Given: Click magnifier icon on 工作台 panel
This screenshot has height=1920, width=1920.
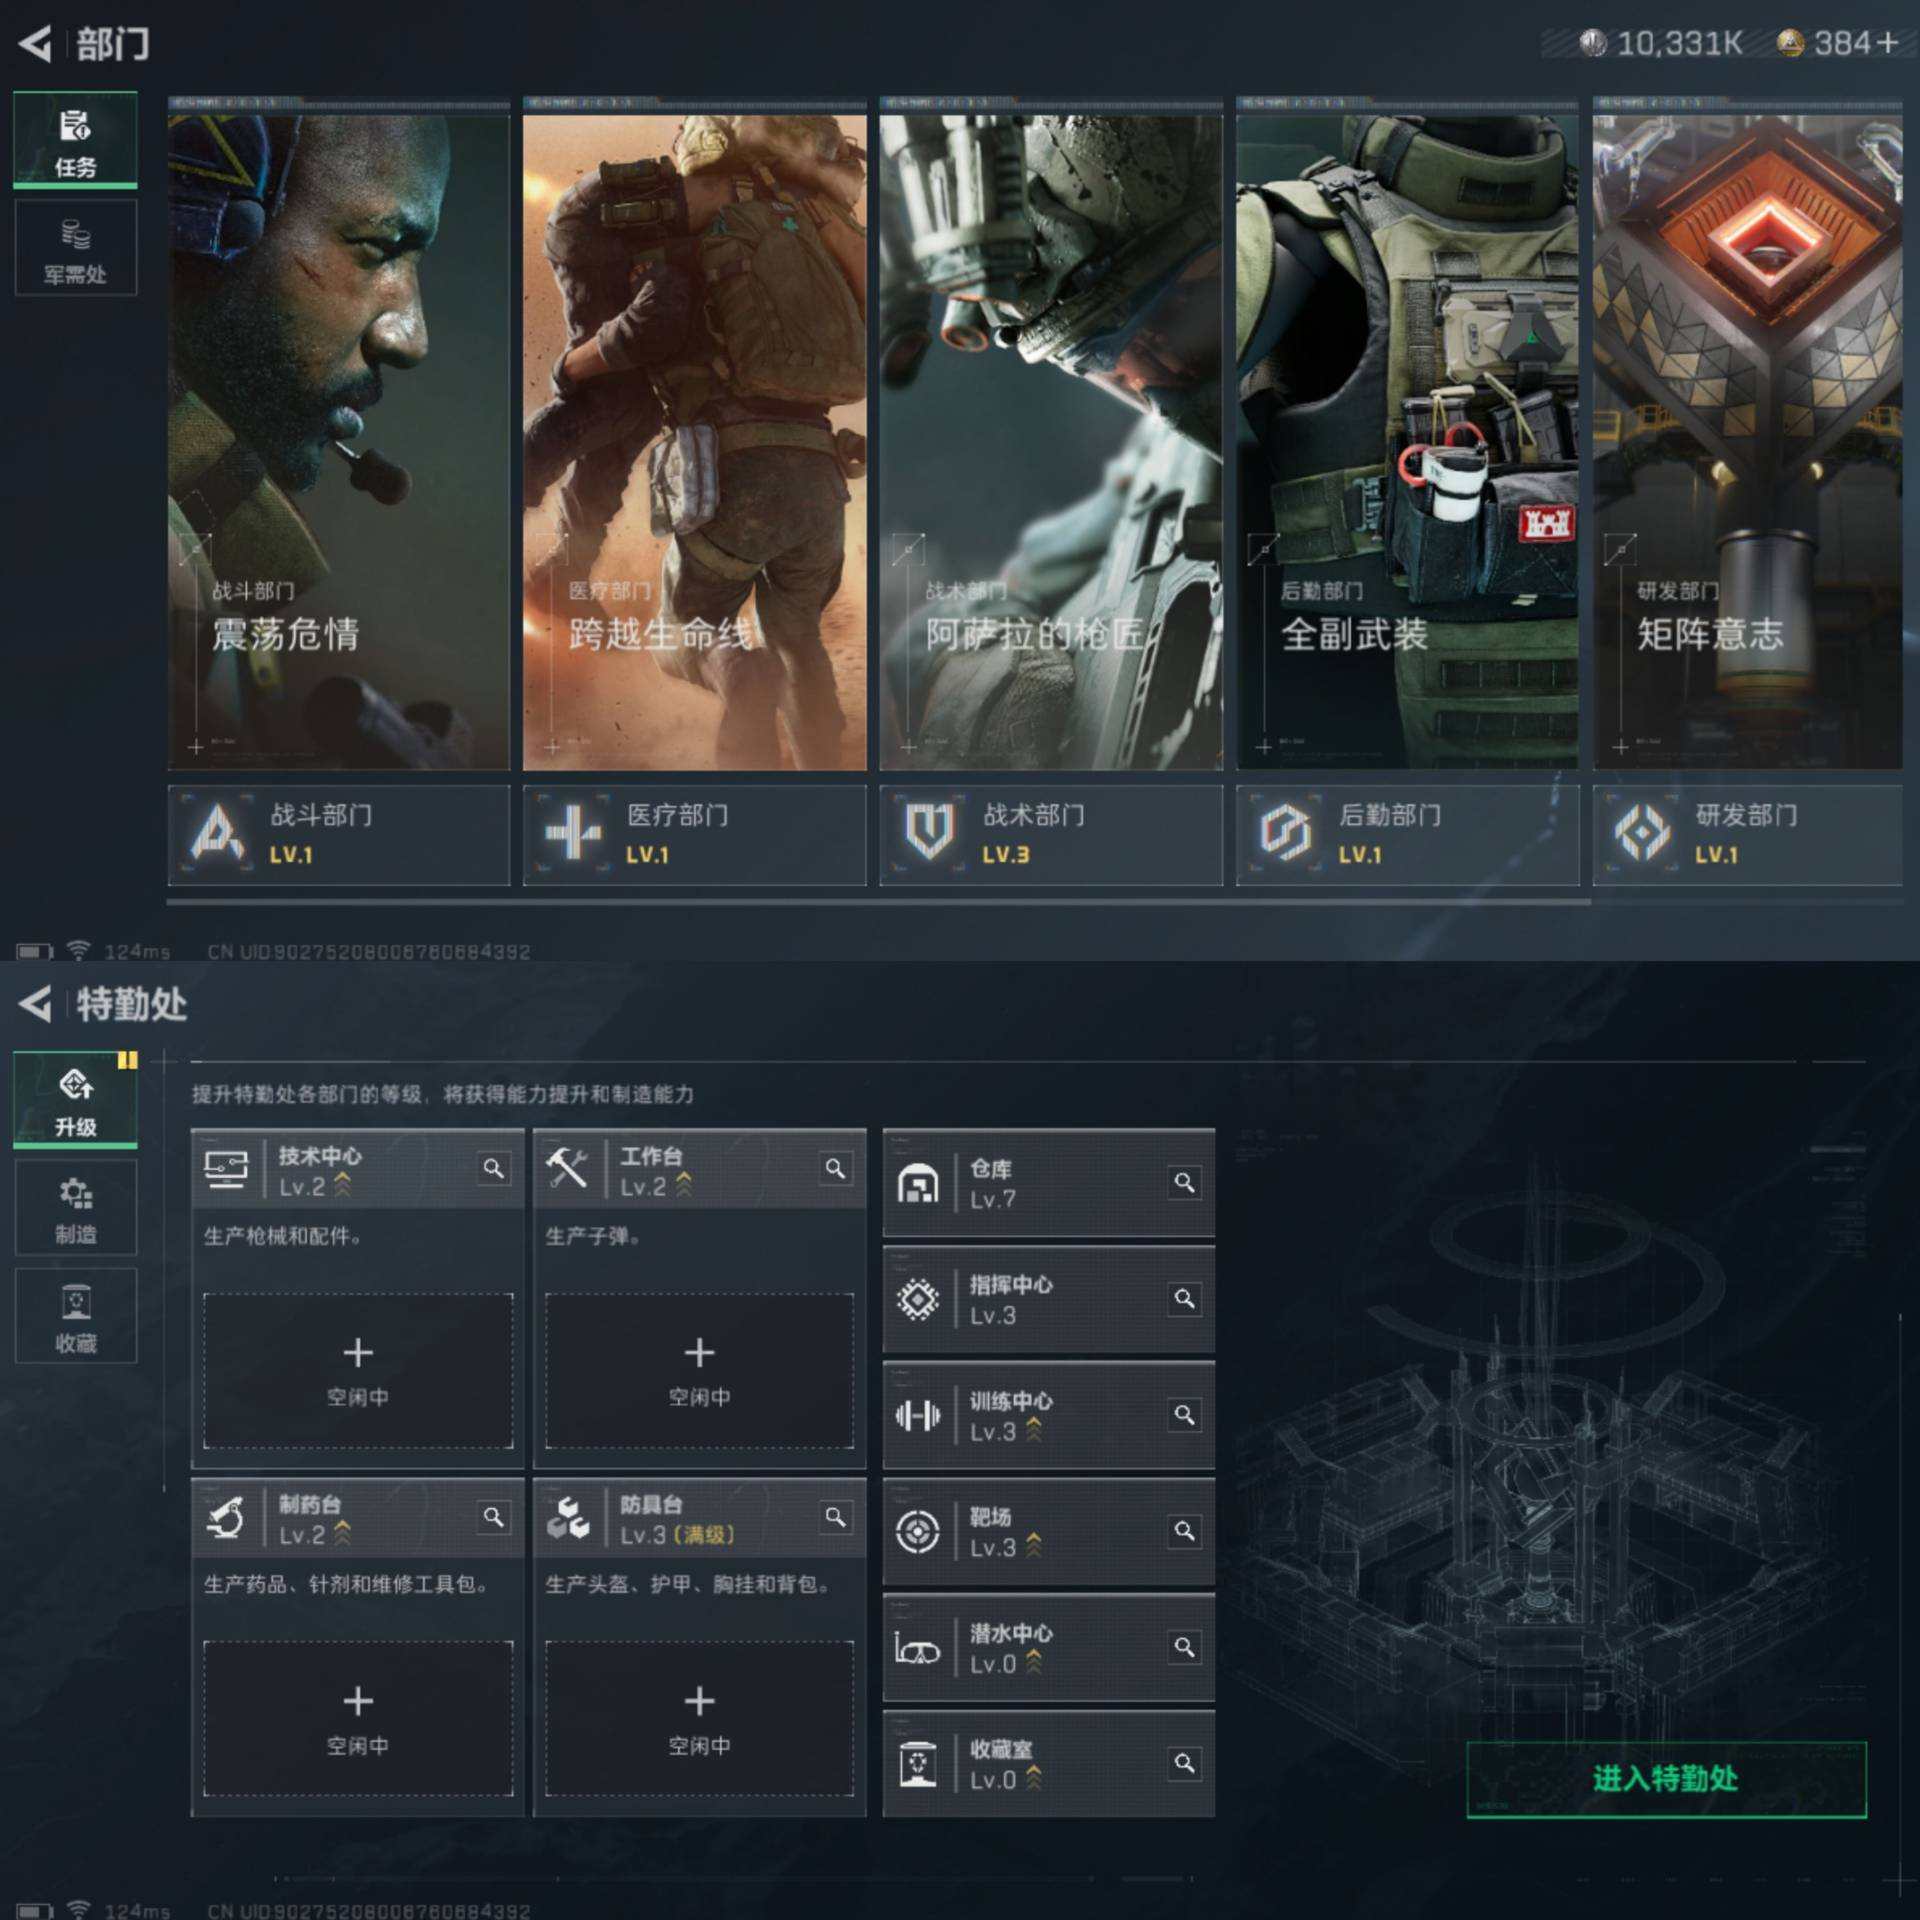Looking at the screenshot, I should (835, 1168).
